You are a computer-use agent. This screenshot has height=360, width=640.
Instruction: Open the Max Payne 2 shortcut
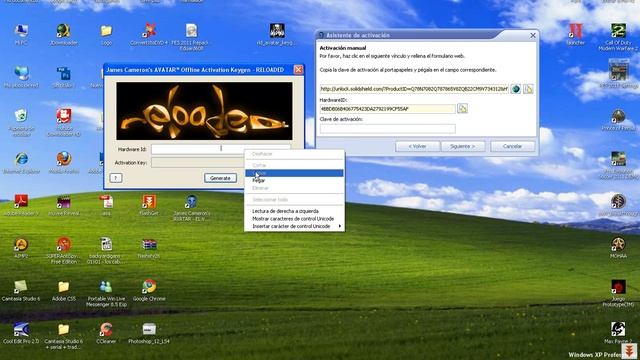pyautogui.click(x=618, y=333)
